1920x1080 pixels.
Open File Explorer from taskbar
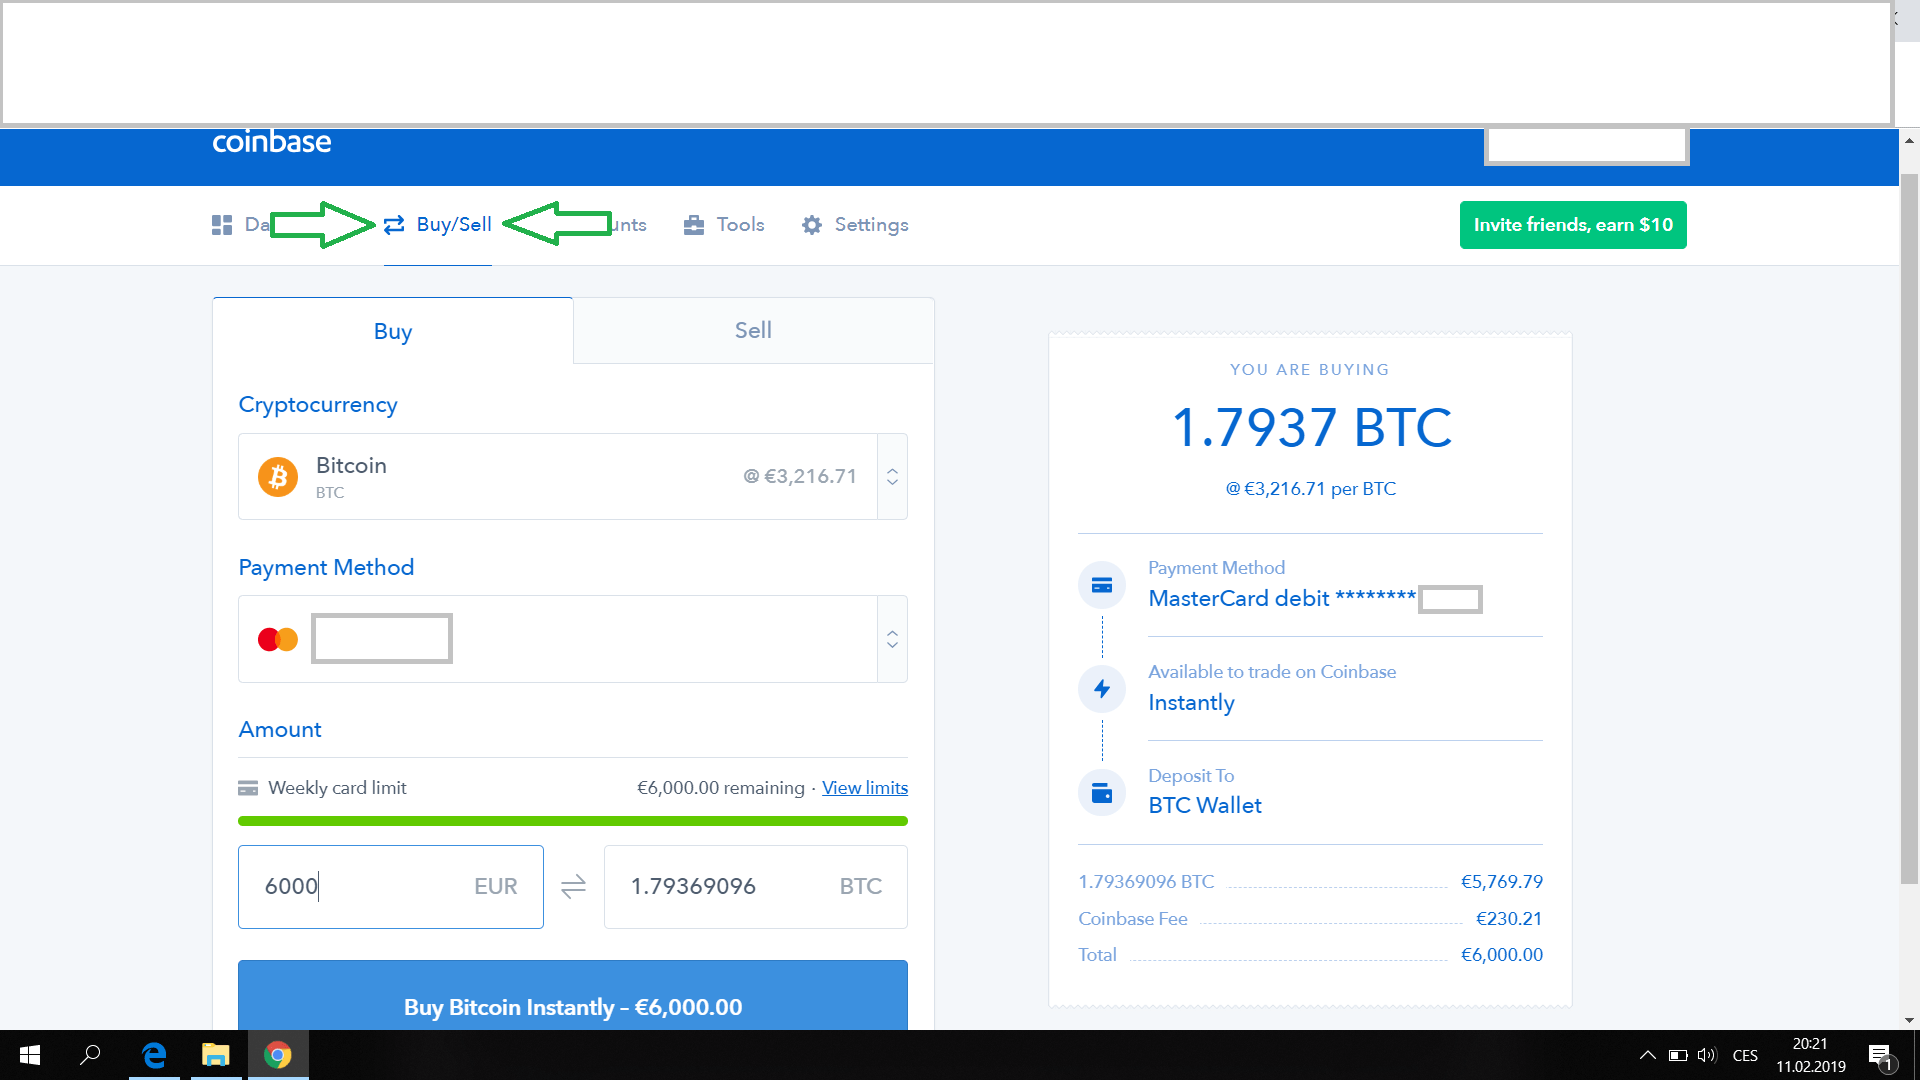(216, 1055)
